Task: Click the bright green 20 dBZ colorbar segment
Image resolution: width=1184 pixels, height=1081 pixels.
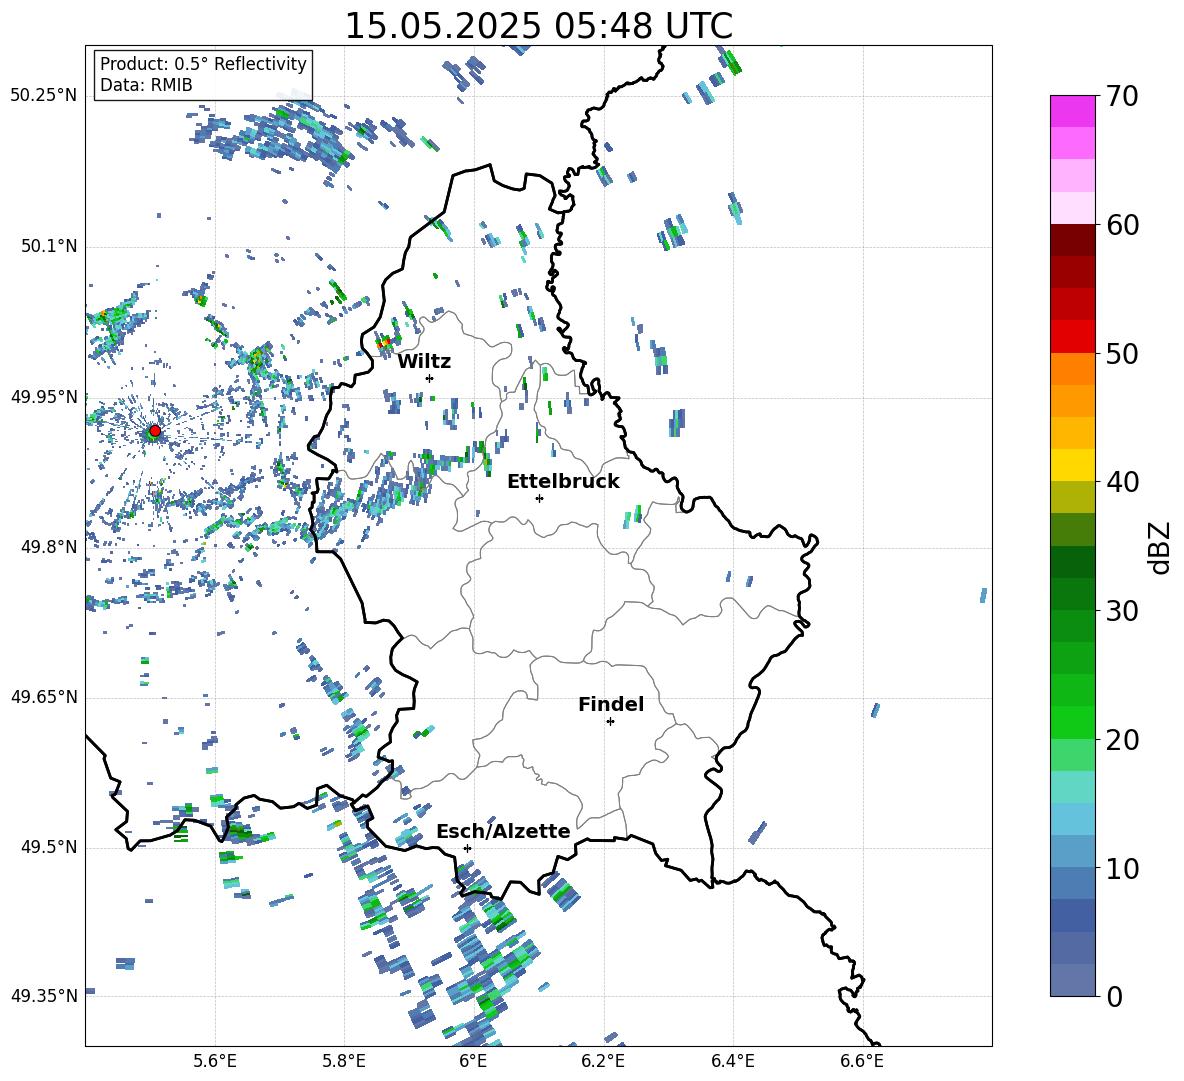Action: pos(1072,722)
